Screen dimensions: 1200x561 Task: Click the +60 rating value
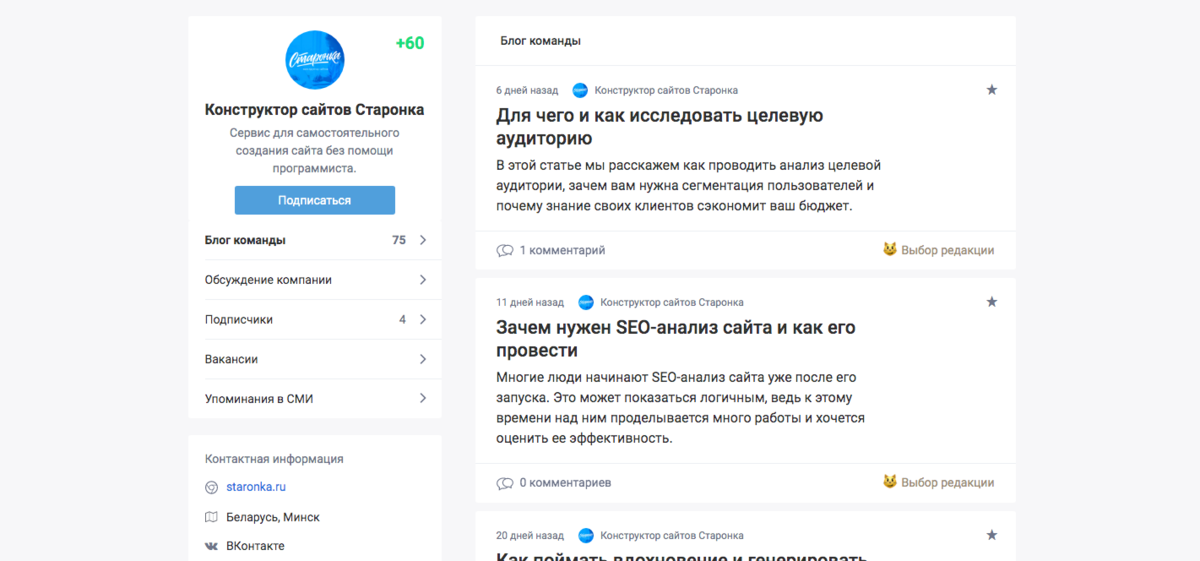click(x=410, y=43)
